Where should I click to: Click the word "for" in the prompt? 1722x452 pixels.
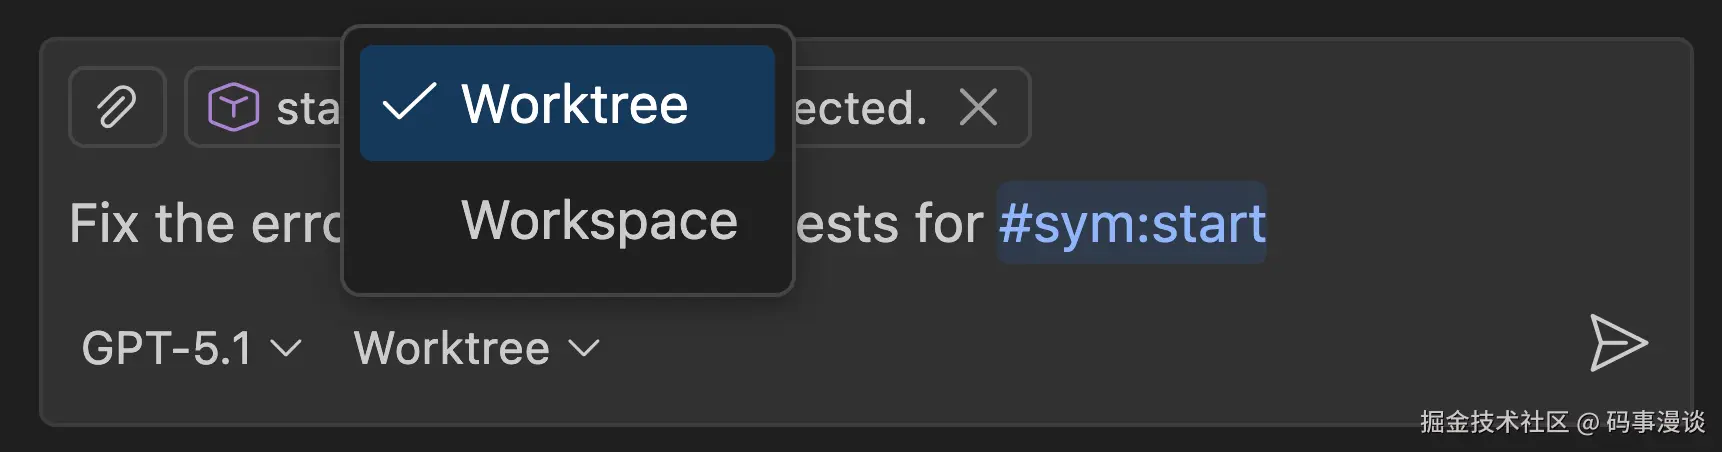coord(944,223)
